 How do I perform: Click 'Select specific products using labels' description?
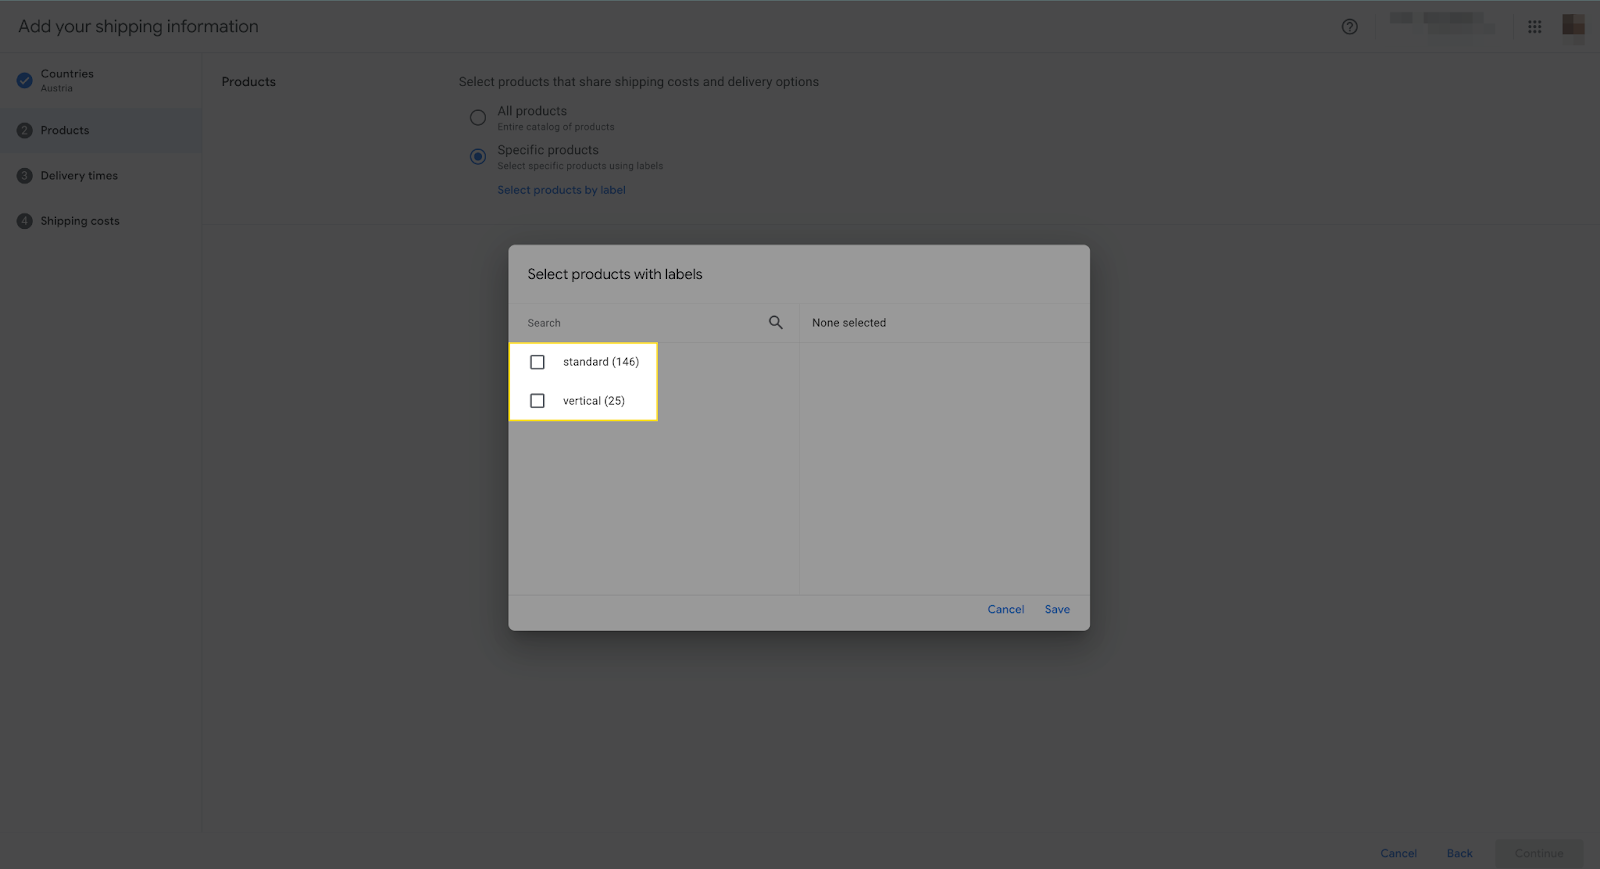pos(580,166)
